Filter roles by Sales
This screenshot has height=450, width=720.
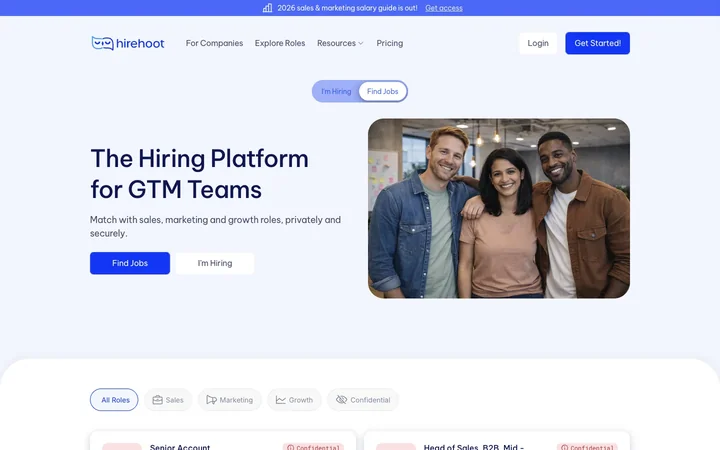(x=168, y=400)
